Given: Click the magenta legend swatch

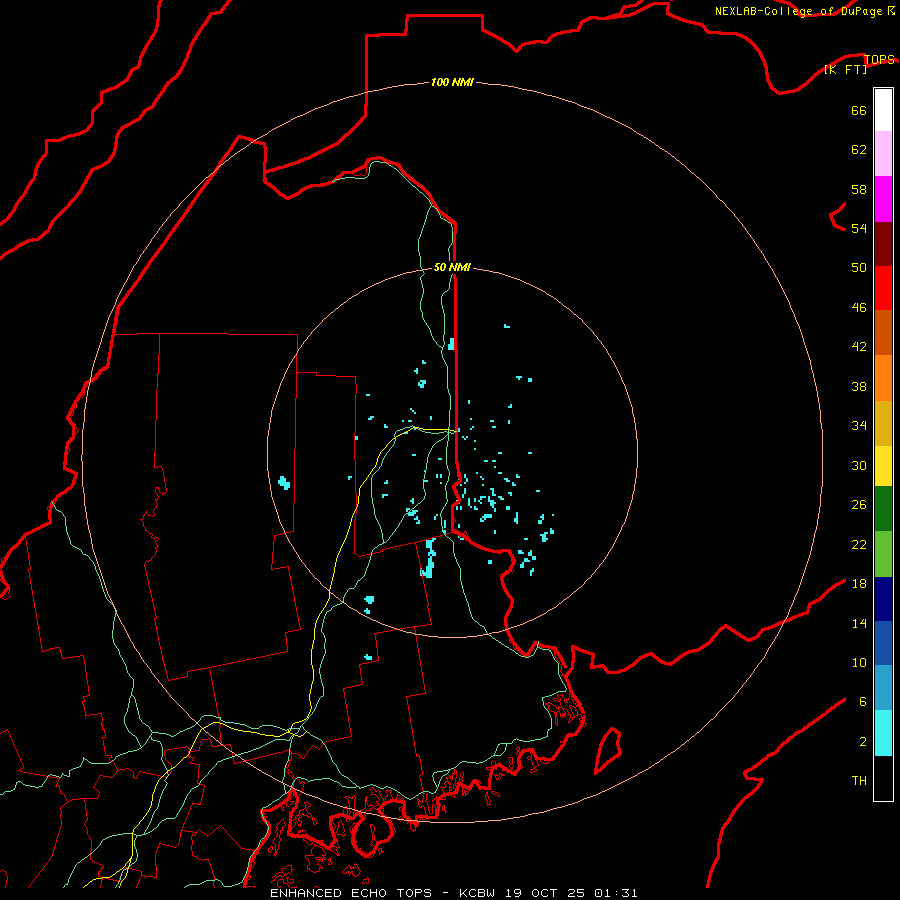Looking at the screenshot, I should coord(883,199).
